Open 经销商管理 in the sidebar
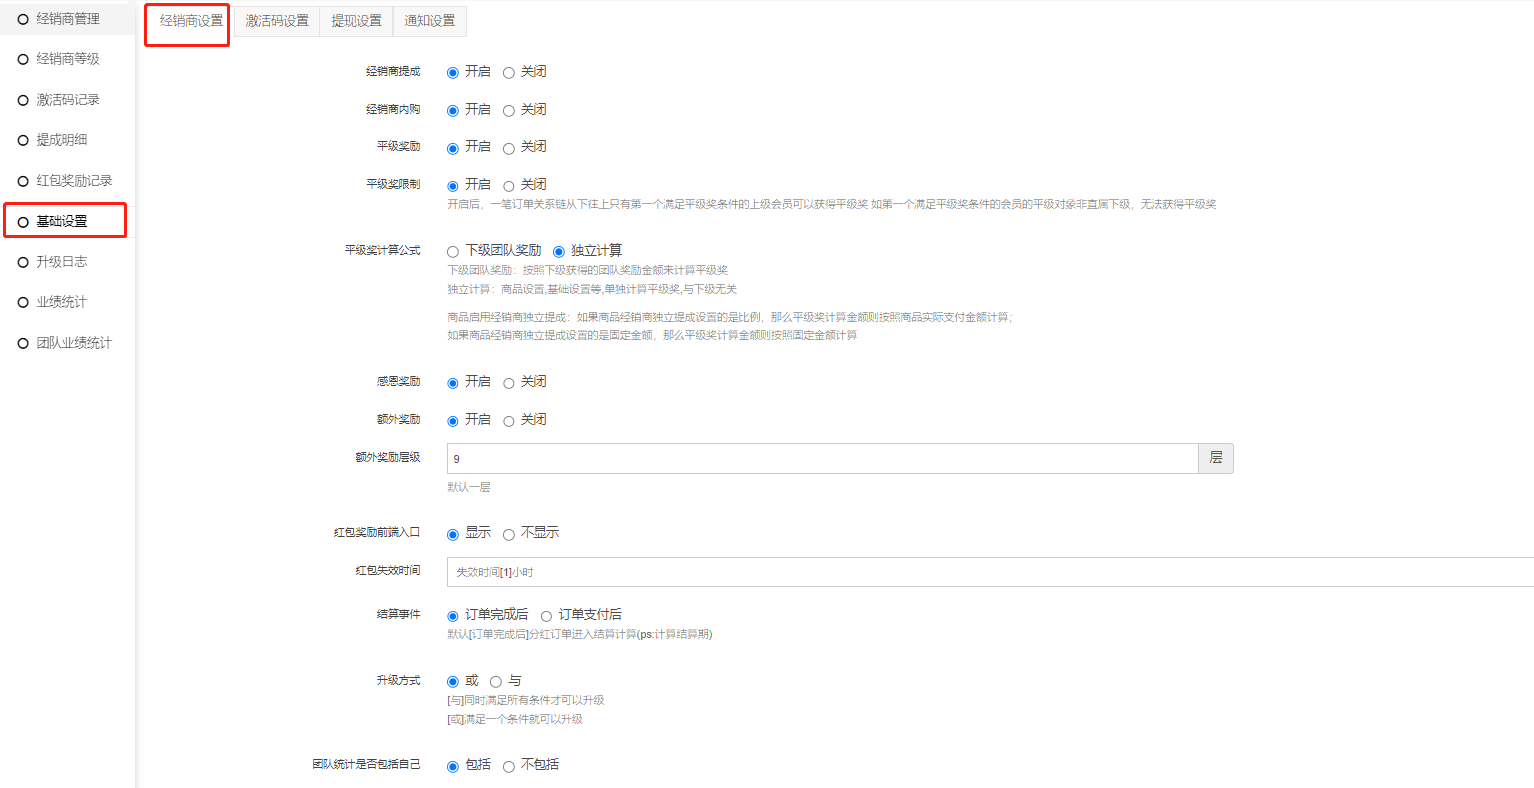1534x788 pixels. pos(67,19)
